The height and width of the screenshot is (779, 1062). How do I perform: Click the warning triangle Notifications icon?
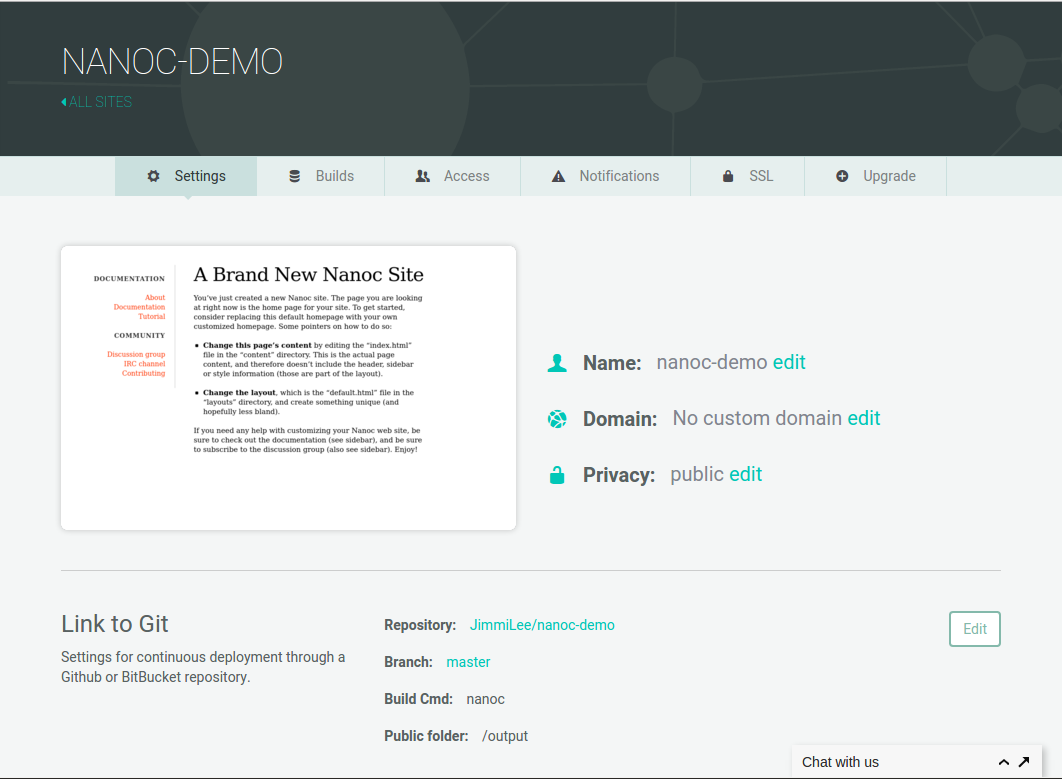coord(558,176)
